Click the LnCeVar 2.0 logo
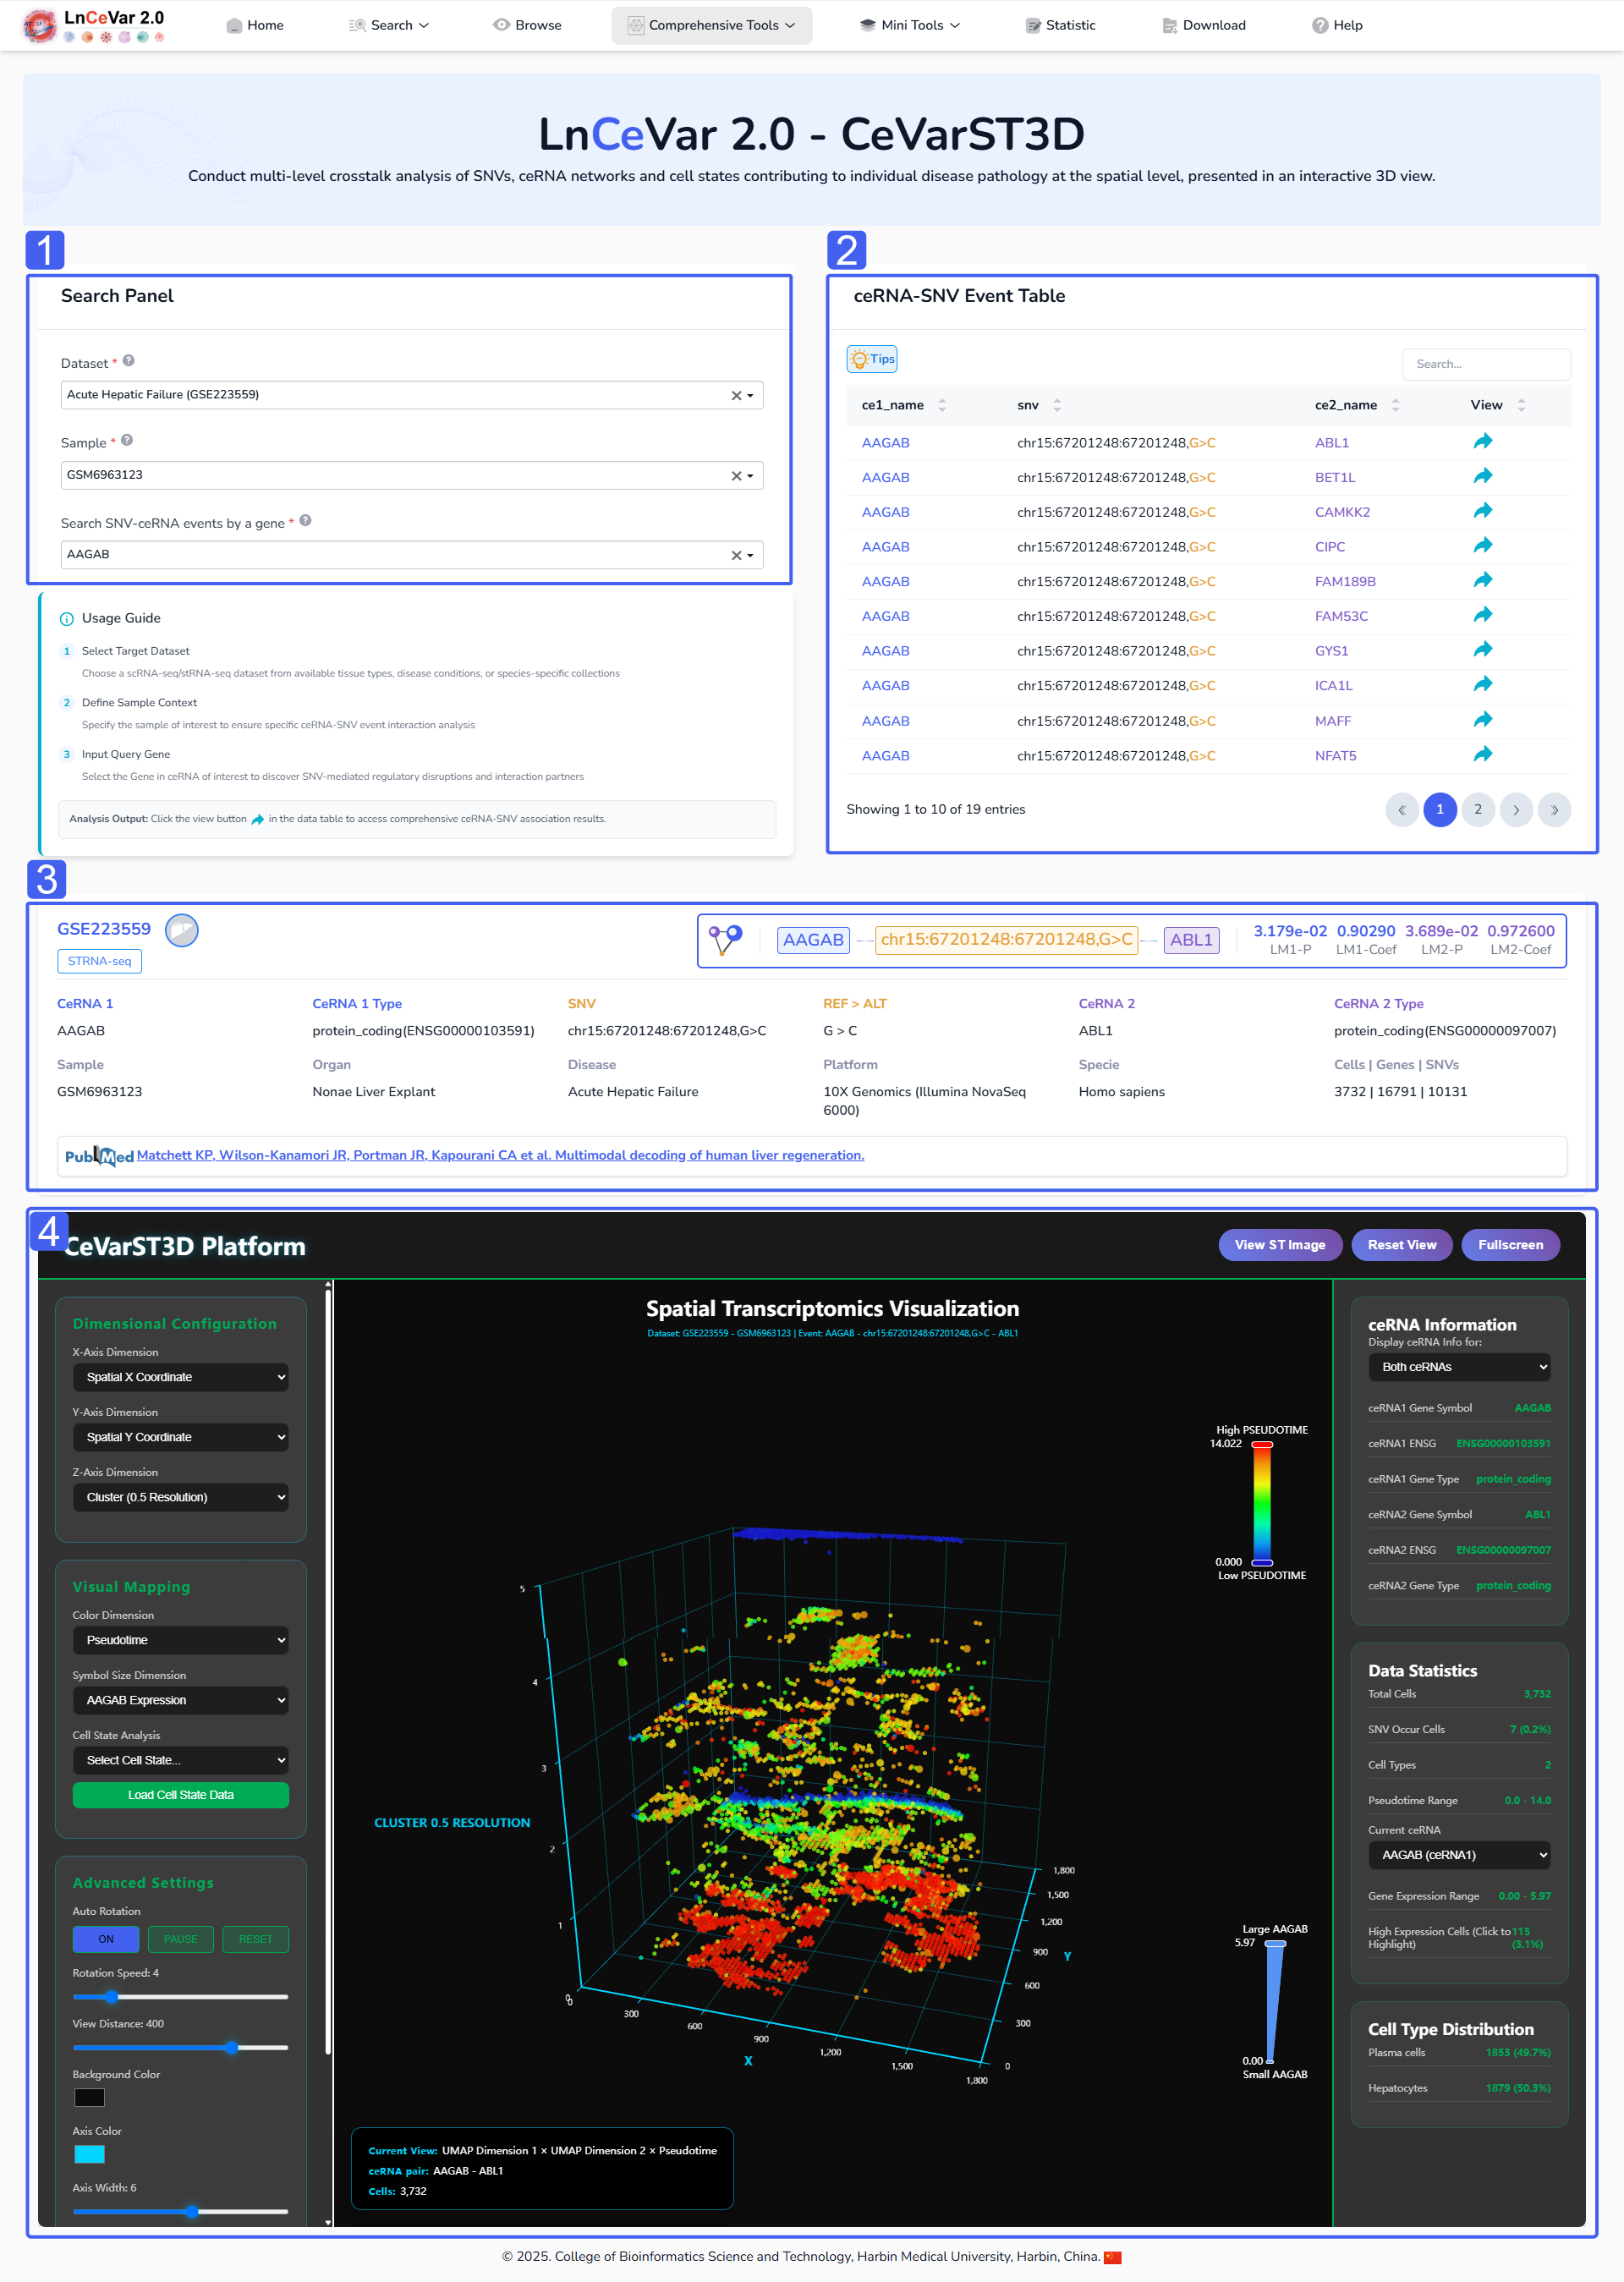 [95, 25]
